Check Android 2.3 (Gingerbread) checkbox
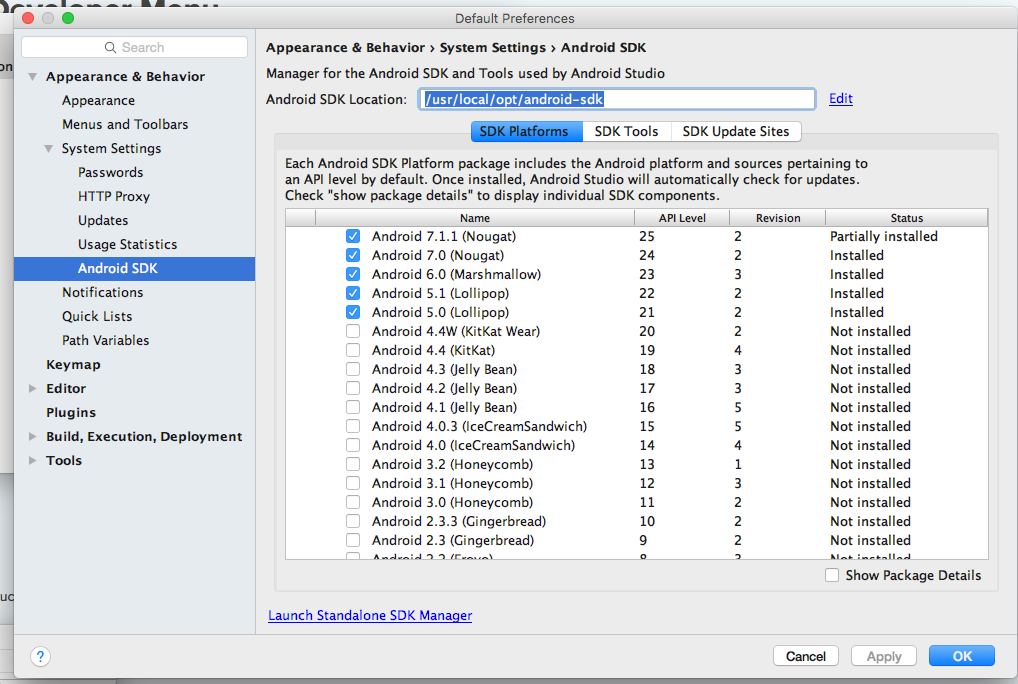 (353, 541)
